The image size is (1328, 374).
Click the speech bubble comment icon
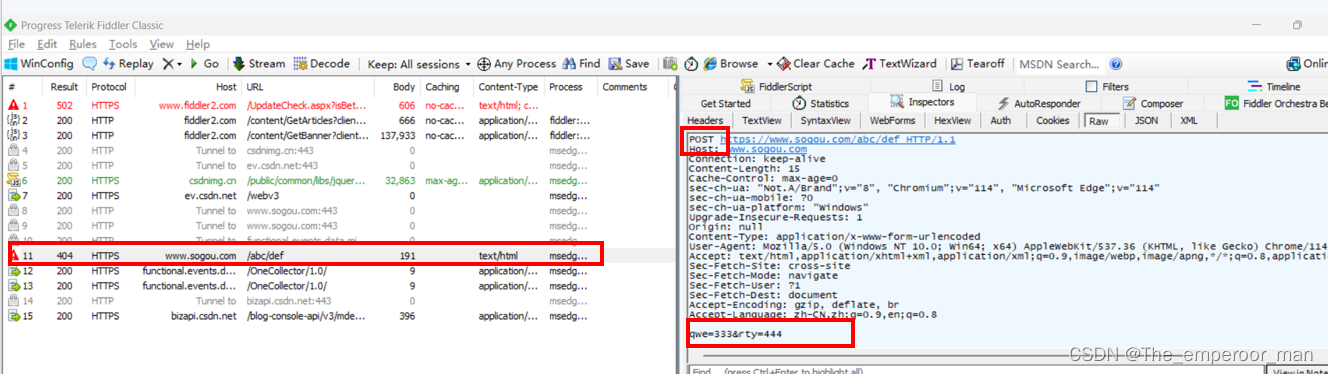pos(90,63)
